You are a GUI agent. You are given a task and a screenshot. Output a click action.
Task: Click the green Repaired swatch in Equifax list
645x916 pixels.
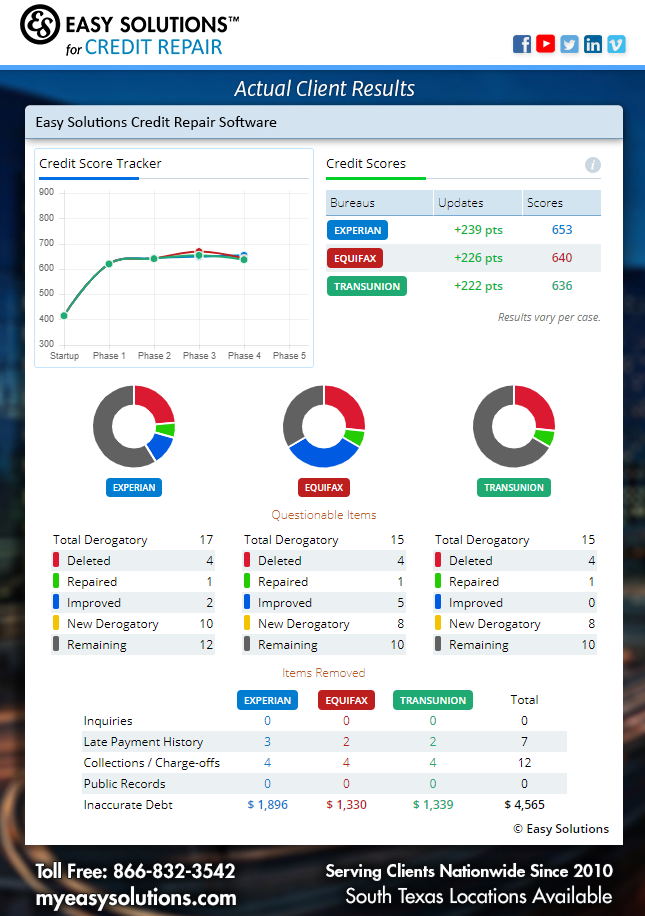[x=247, y=581]
